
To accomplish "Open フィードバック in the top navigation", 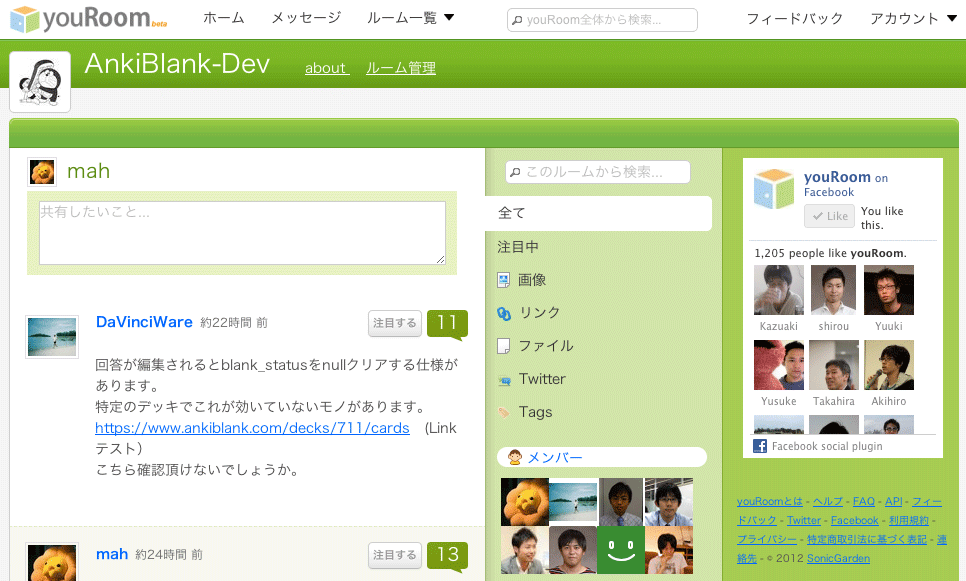I will pyautogui.click(x=795, y=18).
